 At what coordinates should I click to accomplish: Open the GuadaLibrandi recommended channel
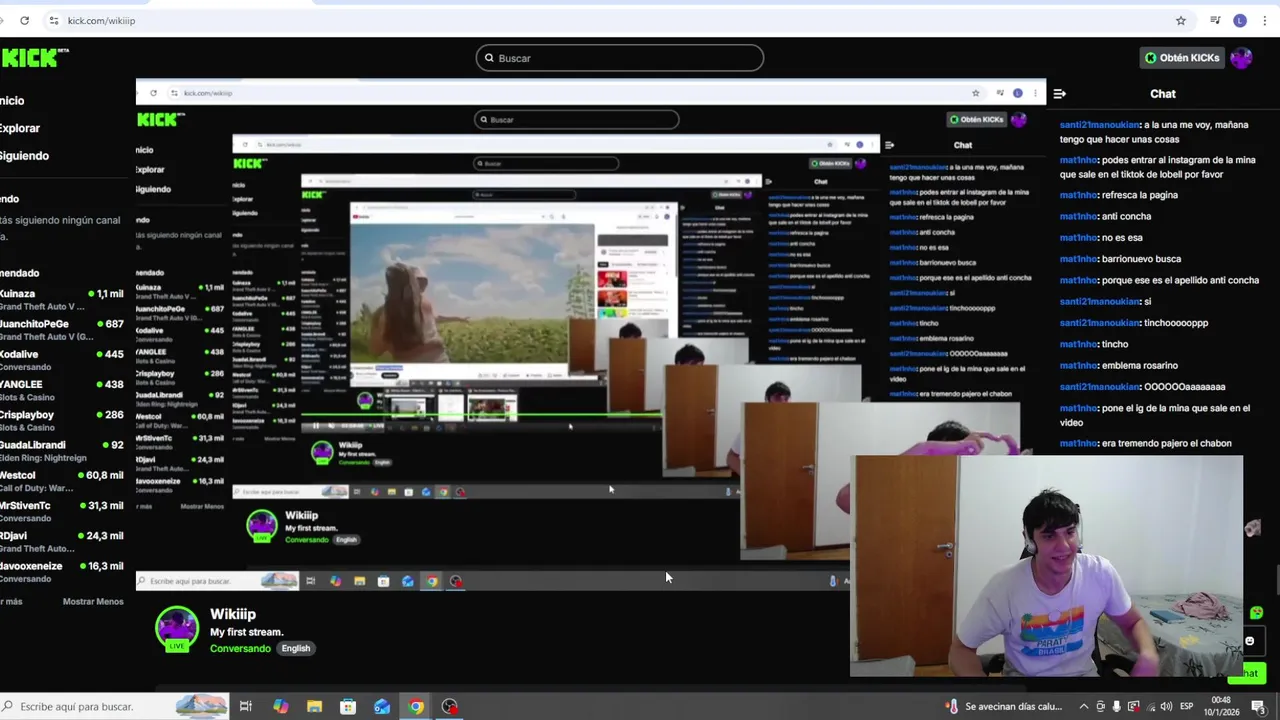(62, 451)
